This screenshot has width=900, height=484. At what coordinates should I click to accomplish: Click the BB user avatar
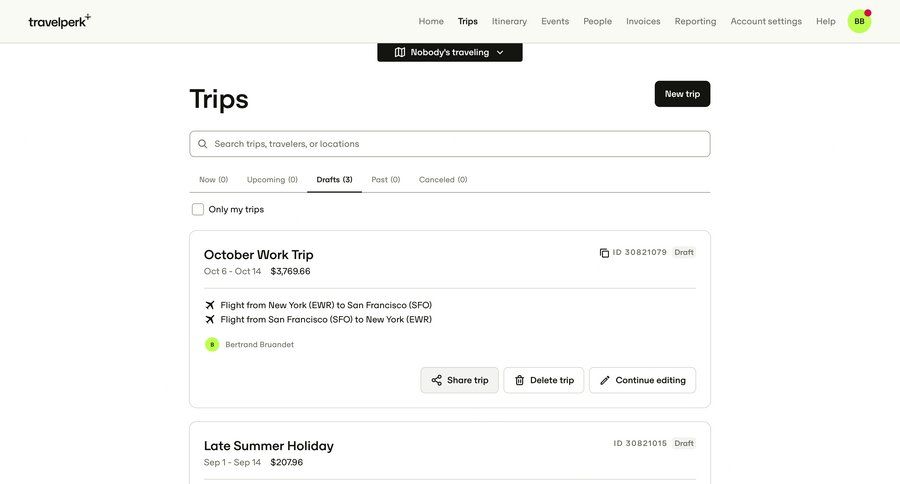pyautogui.click(x=859, y=21)
